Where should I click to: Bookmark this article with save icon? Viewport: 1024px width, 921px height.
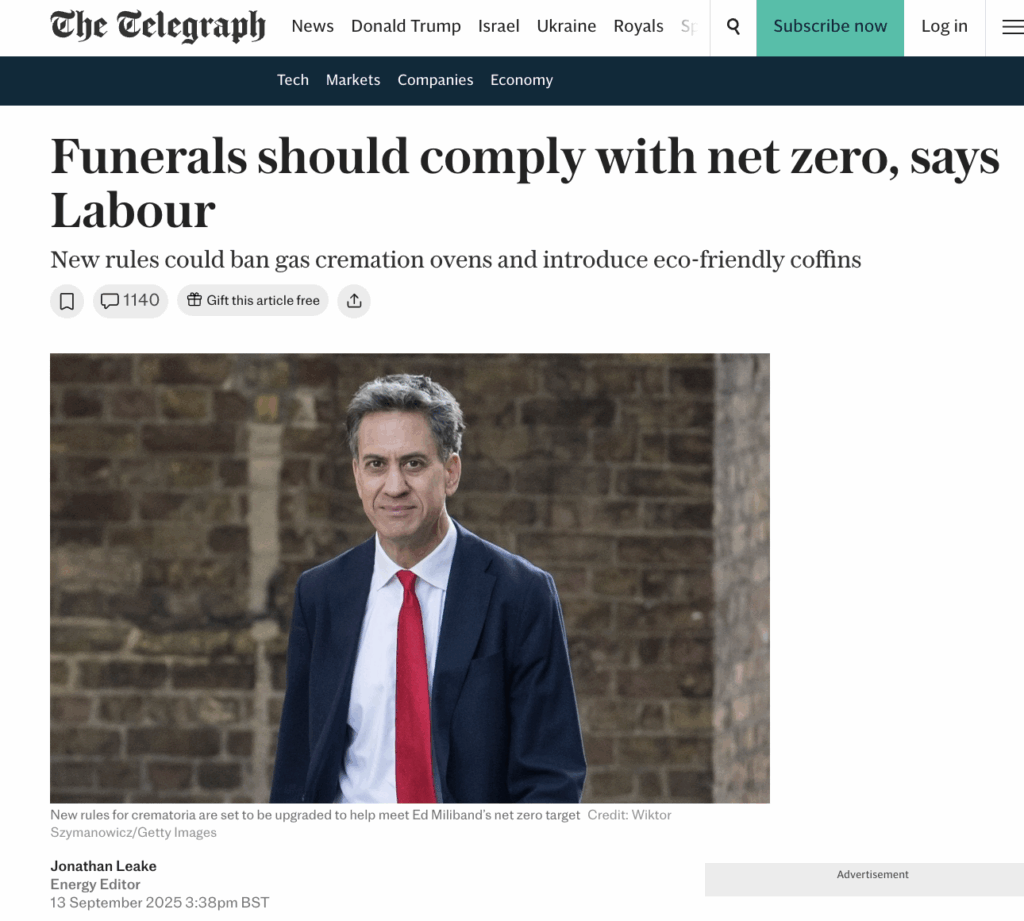(x=67, y=301)
